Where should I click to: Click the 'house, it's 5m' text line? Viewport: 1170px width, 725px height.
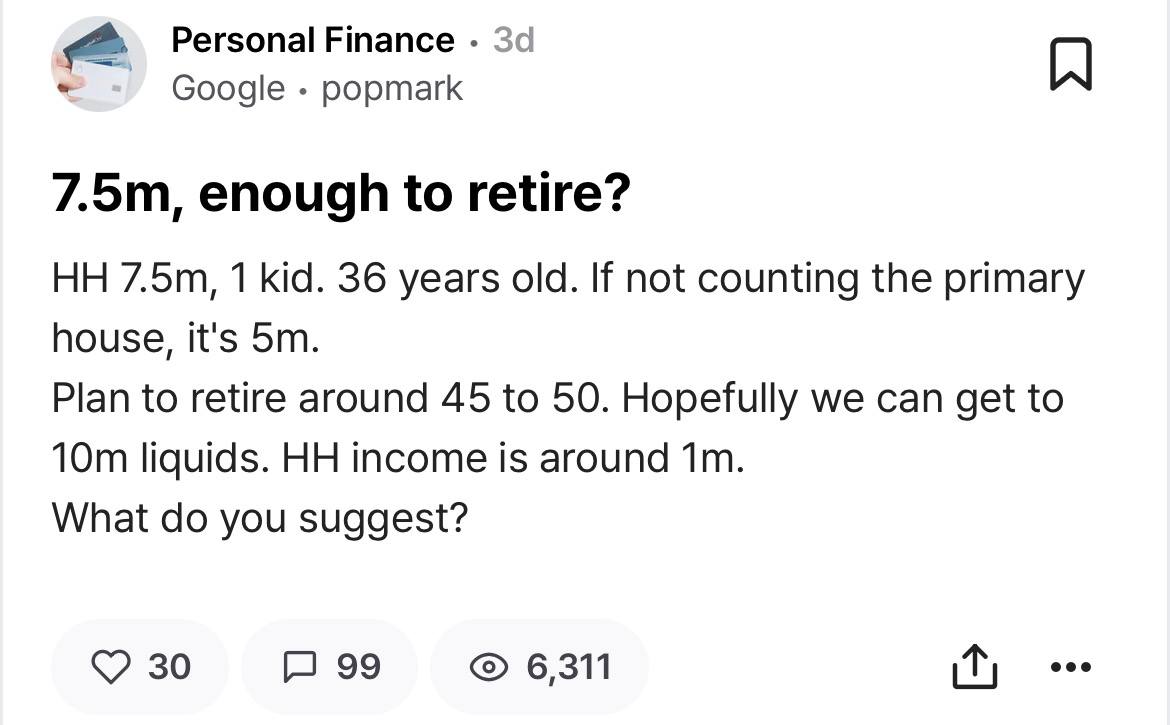pos(185,339)
